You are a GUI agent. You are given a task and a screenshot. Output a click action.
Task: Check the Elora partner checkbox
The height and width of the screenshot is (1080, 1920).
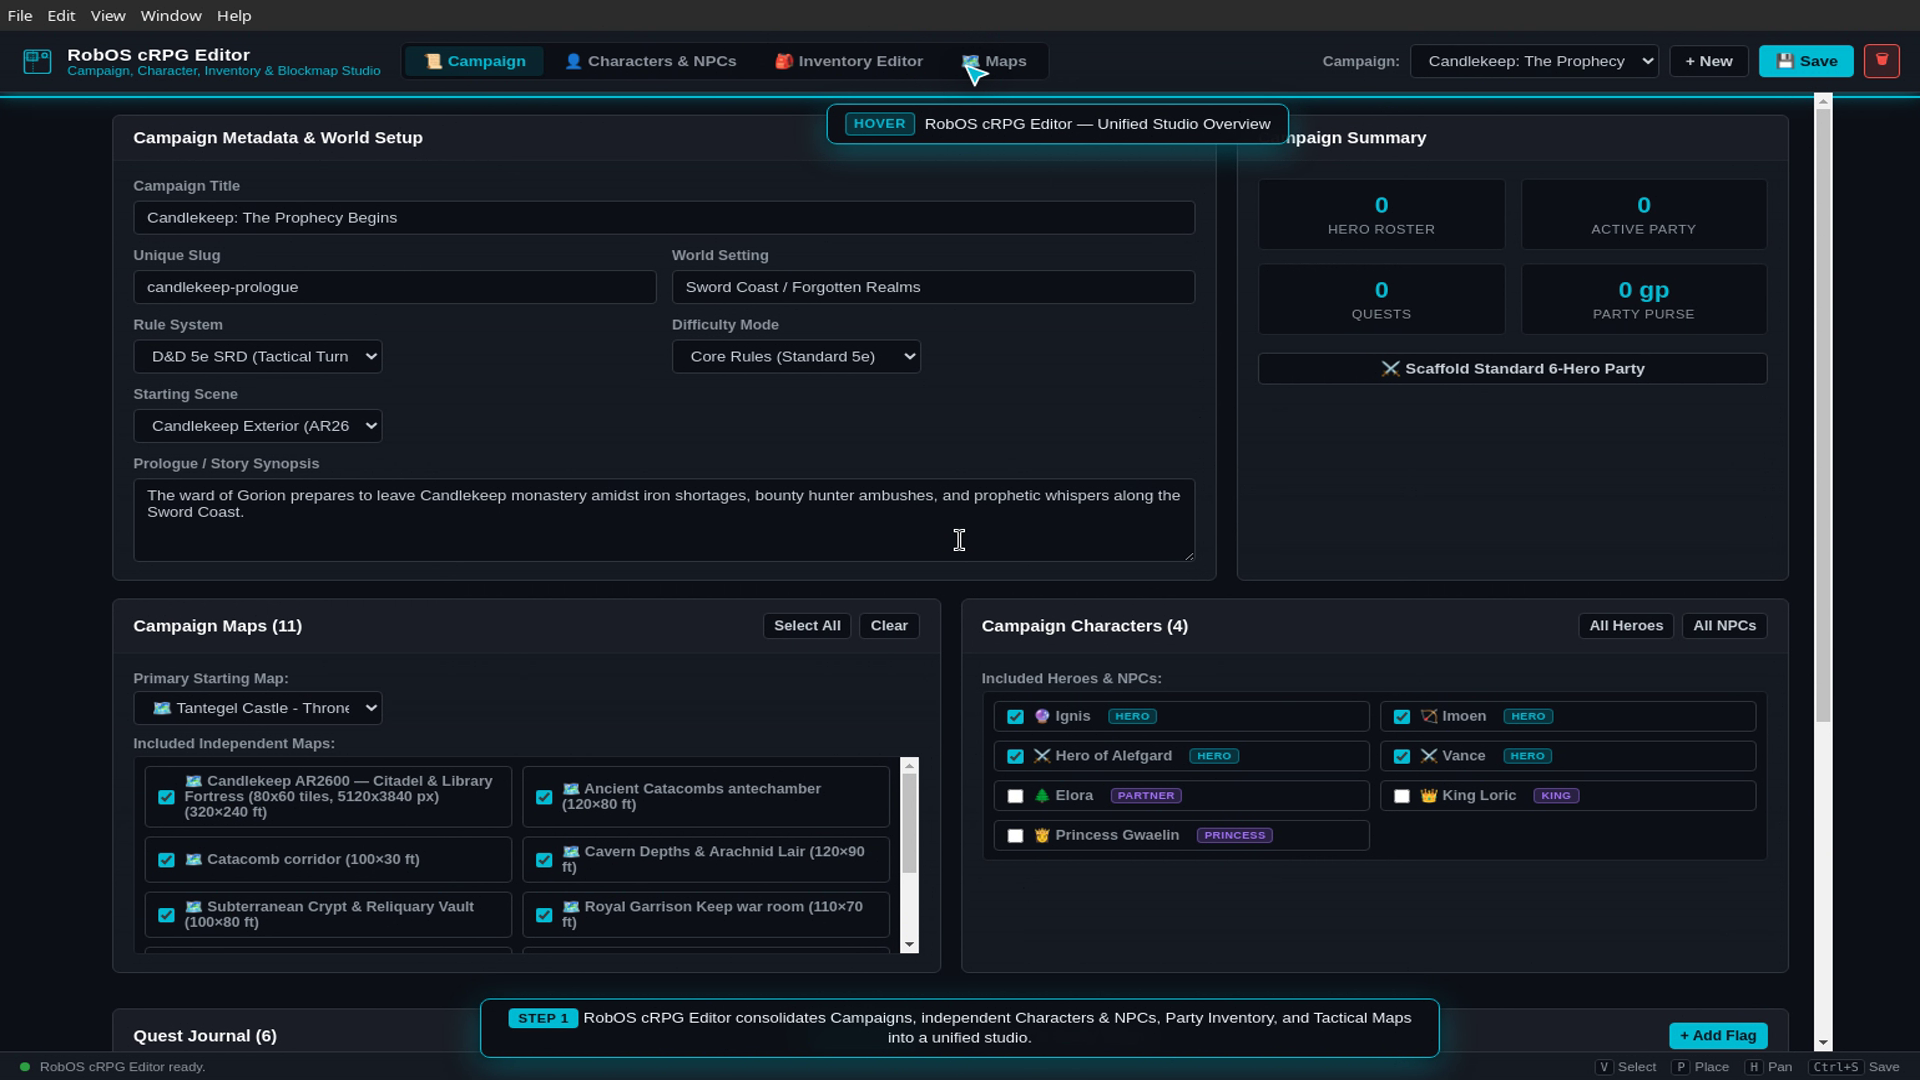point(1015,796)
